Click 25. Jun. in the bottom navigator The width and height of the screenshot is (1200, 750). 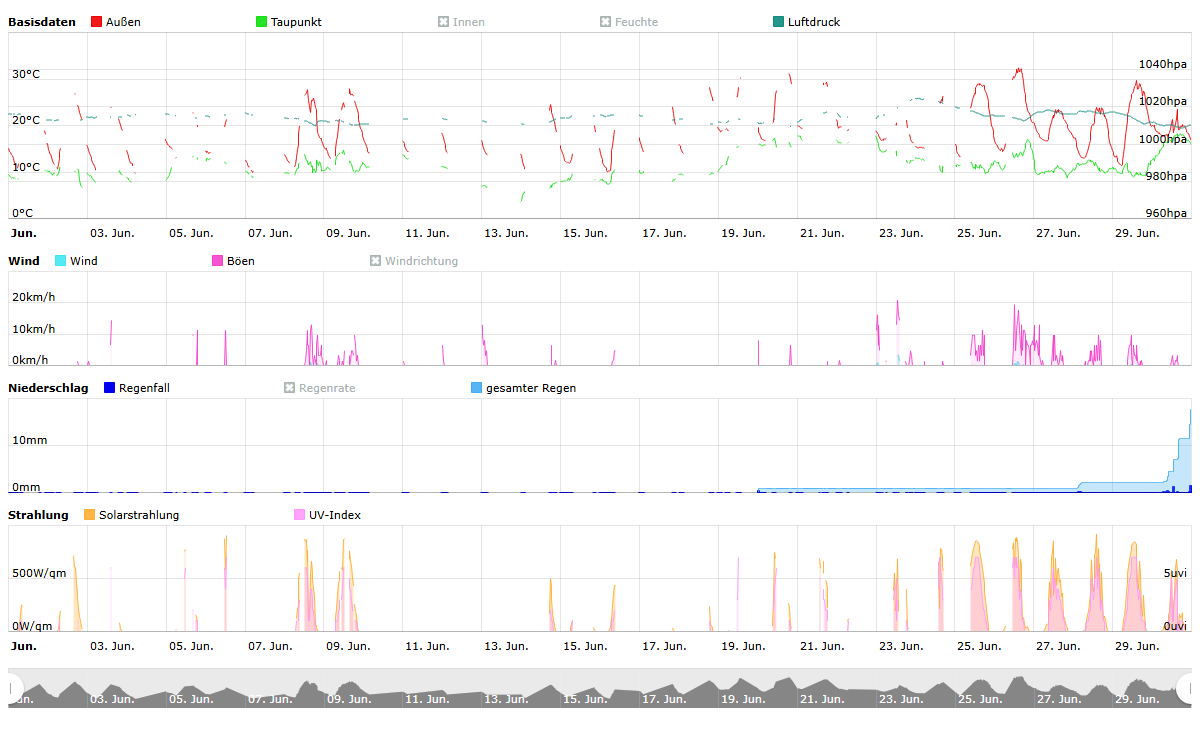(x=979, y=699)
